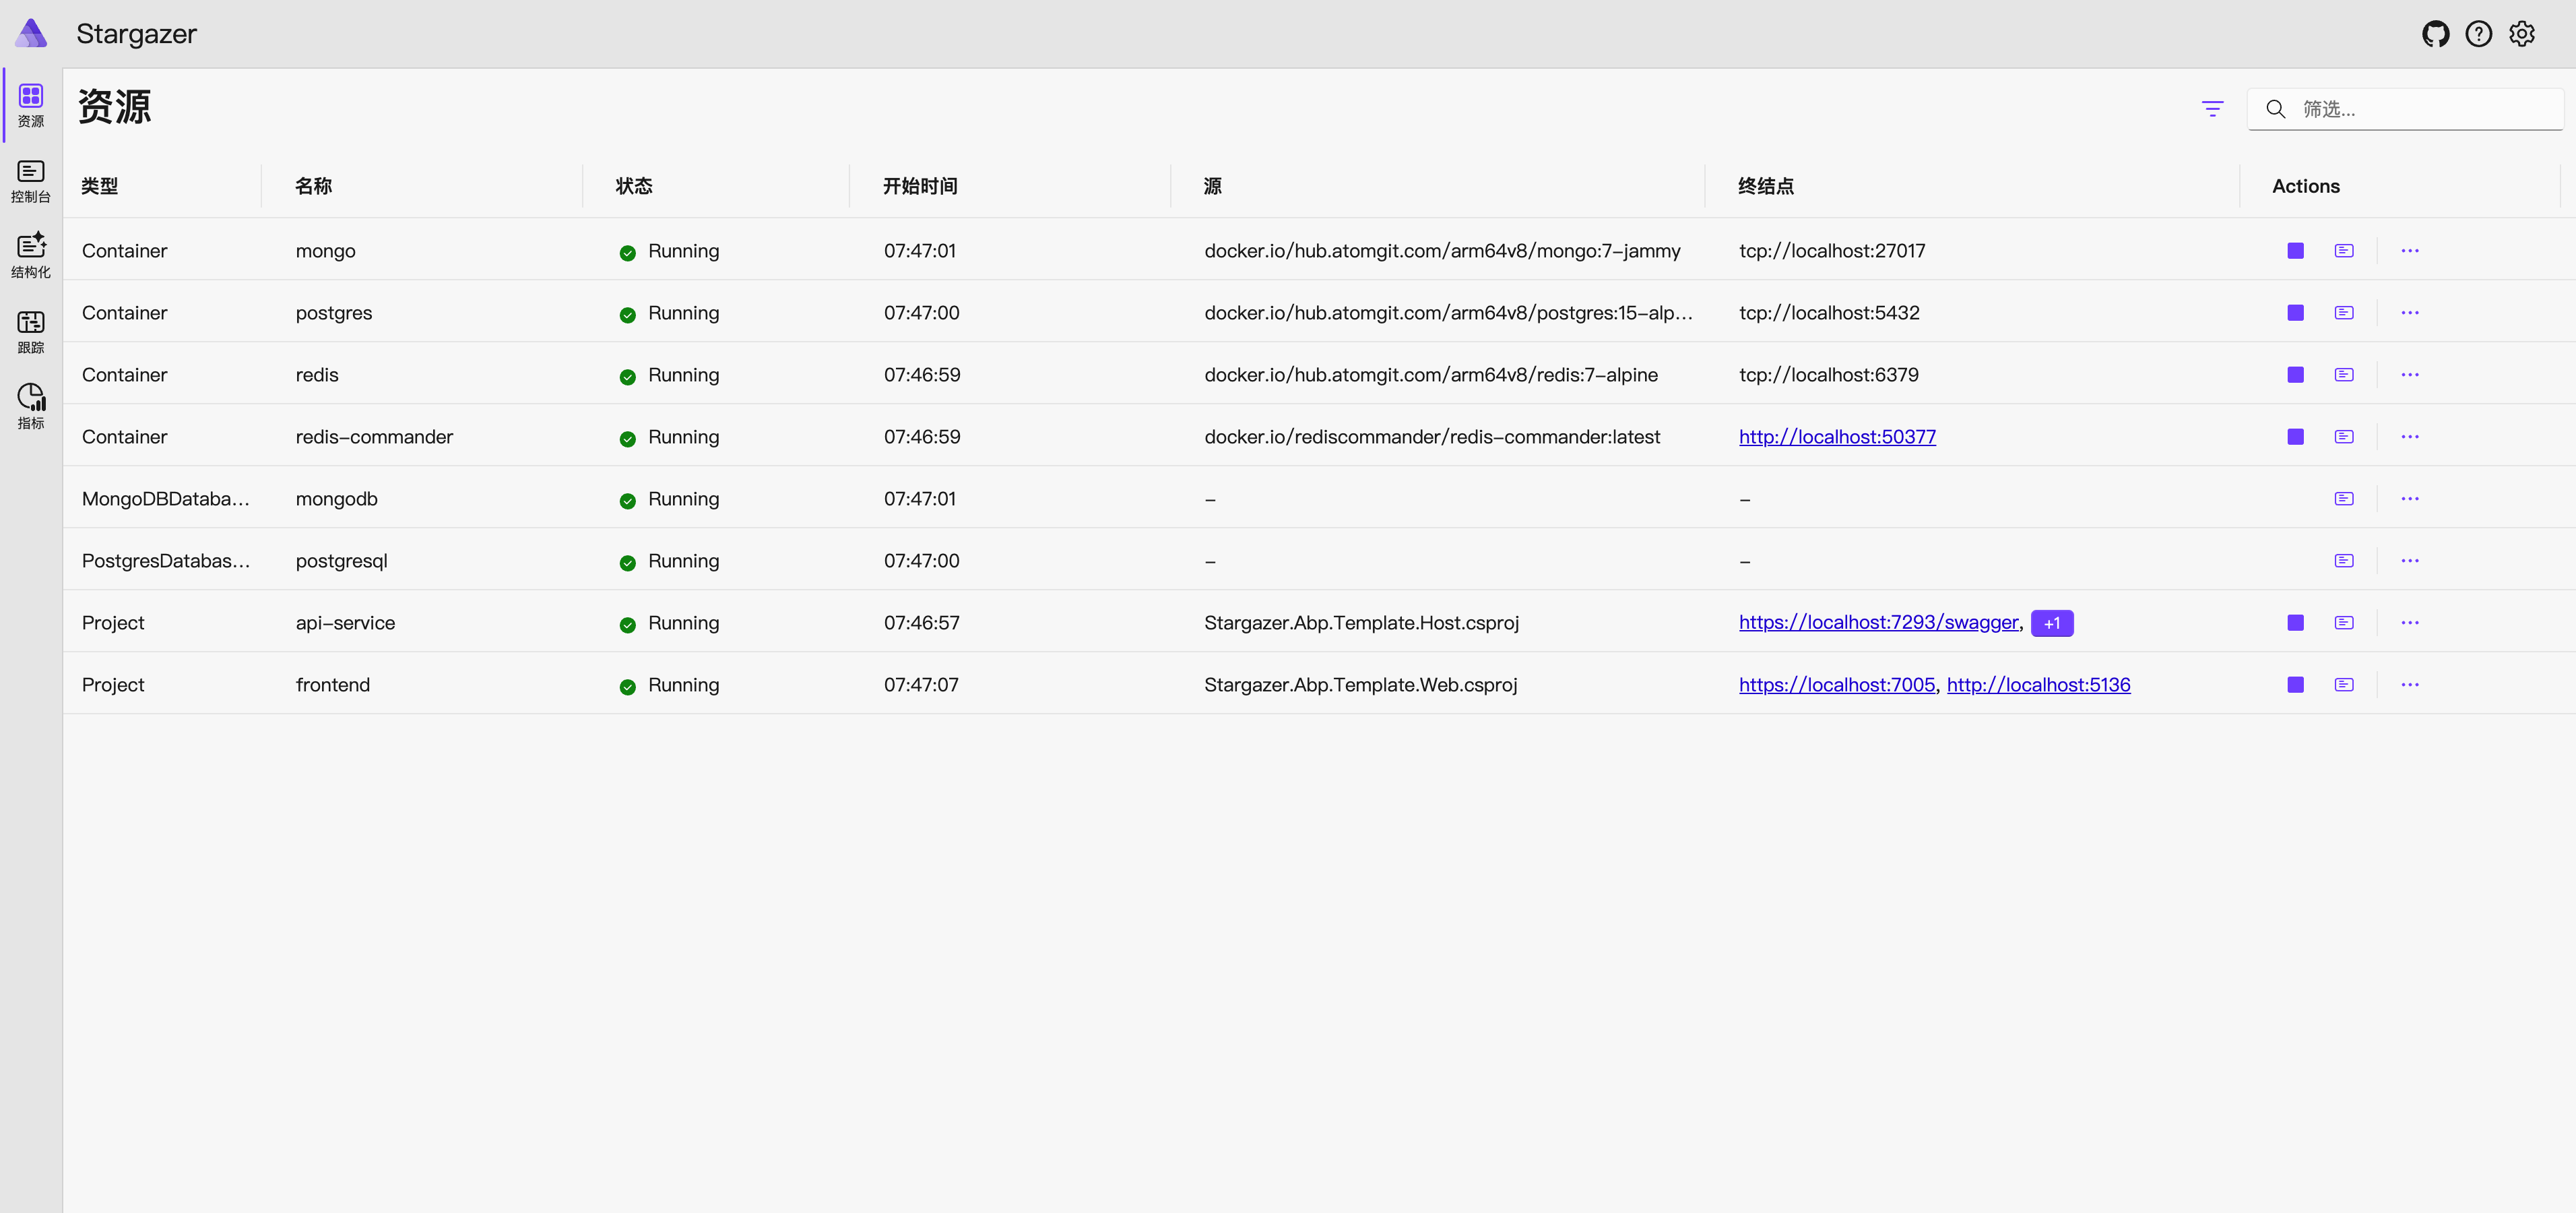
Task: View console logs for postgres
Action: pyautogui.click(x=2343, y=313)
